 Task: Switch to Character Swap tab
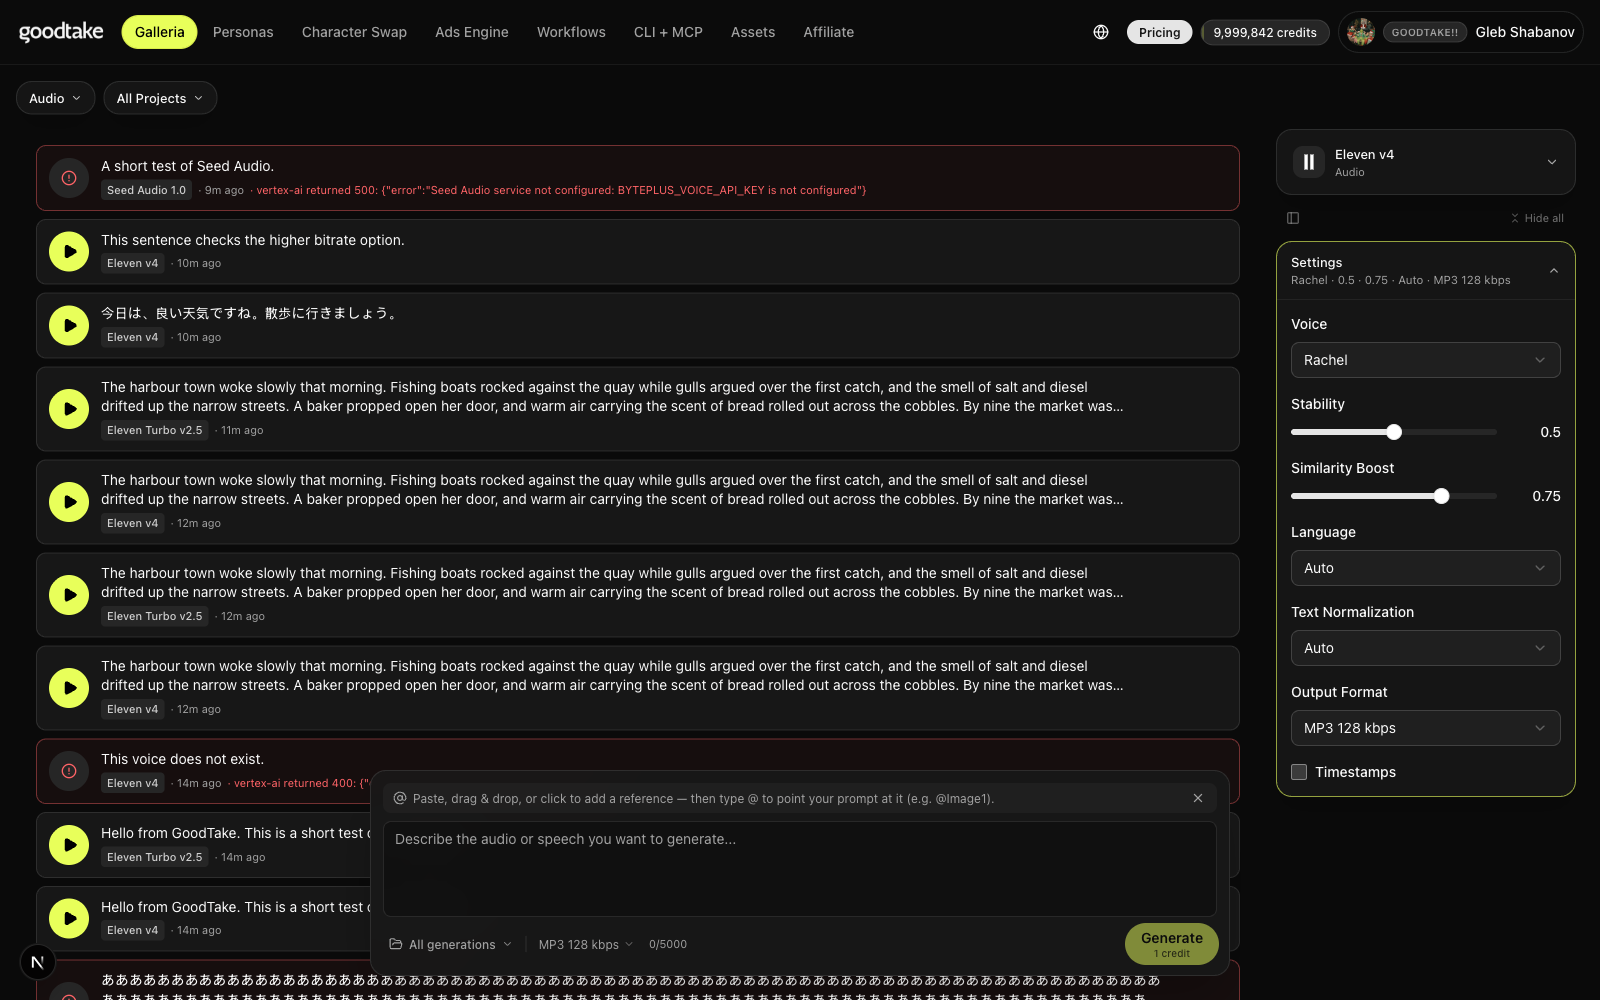354,32
